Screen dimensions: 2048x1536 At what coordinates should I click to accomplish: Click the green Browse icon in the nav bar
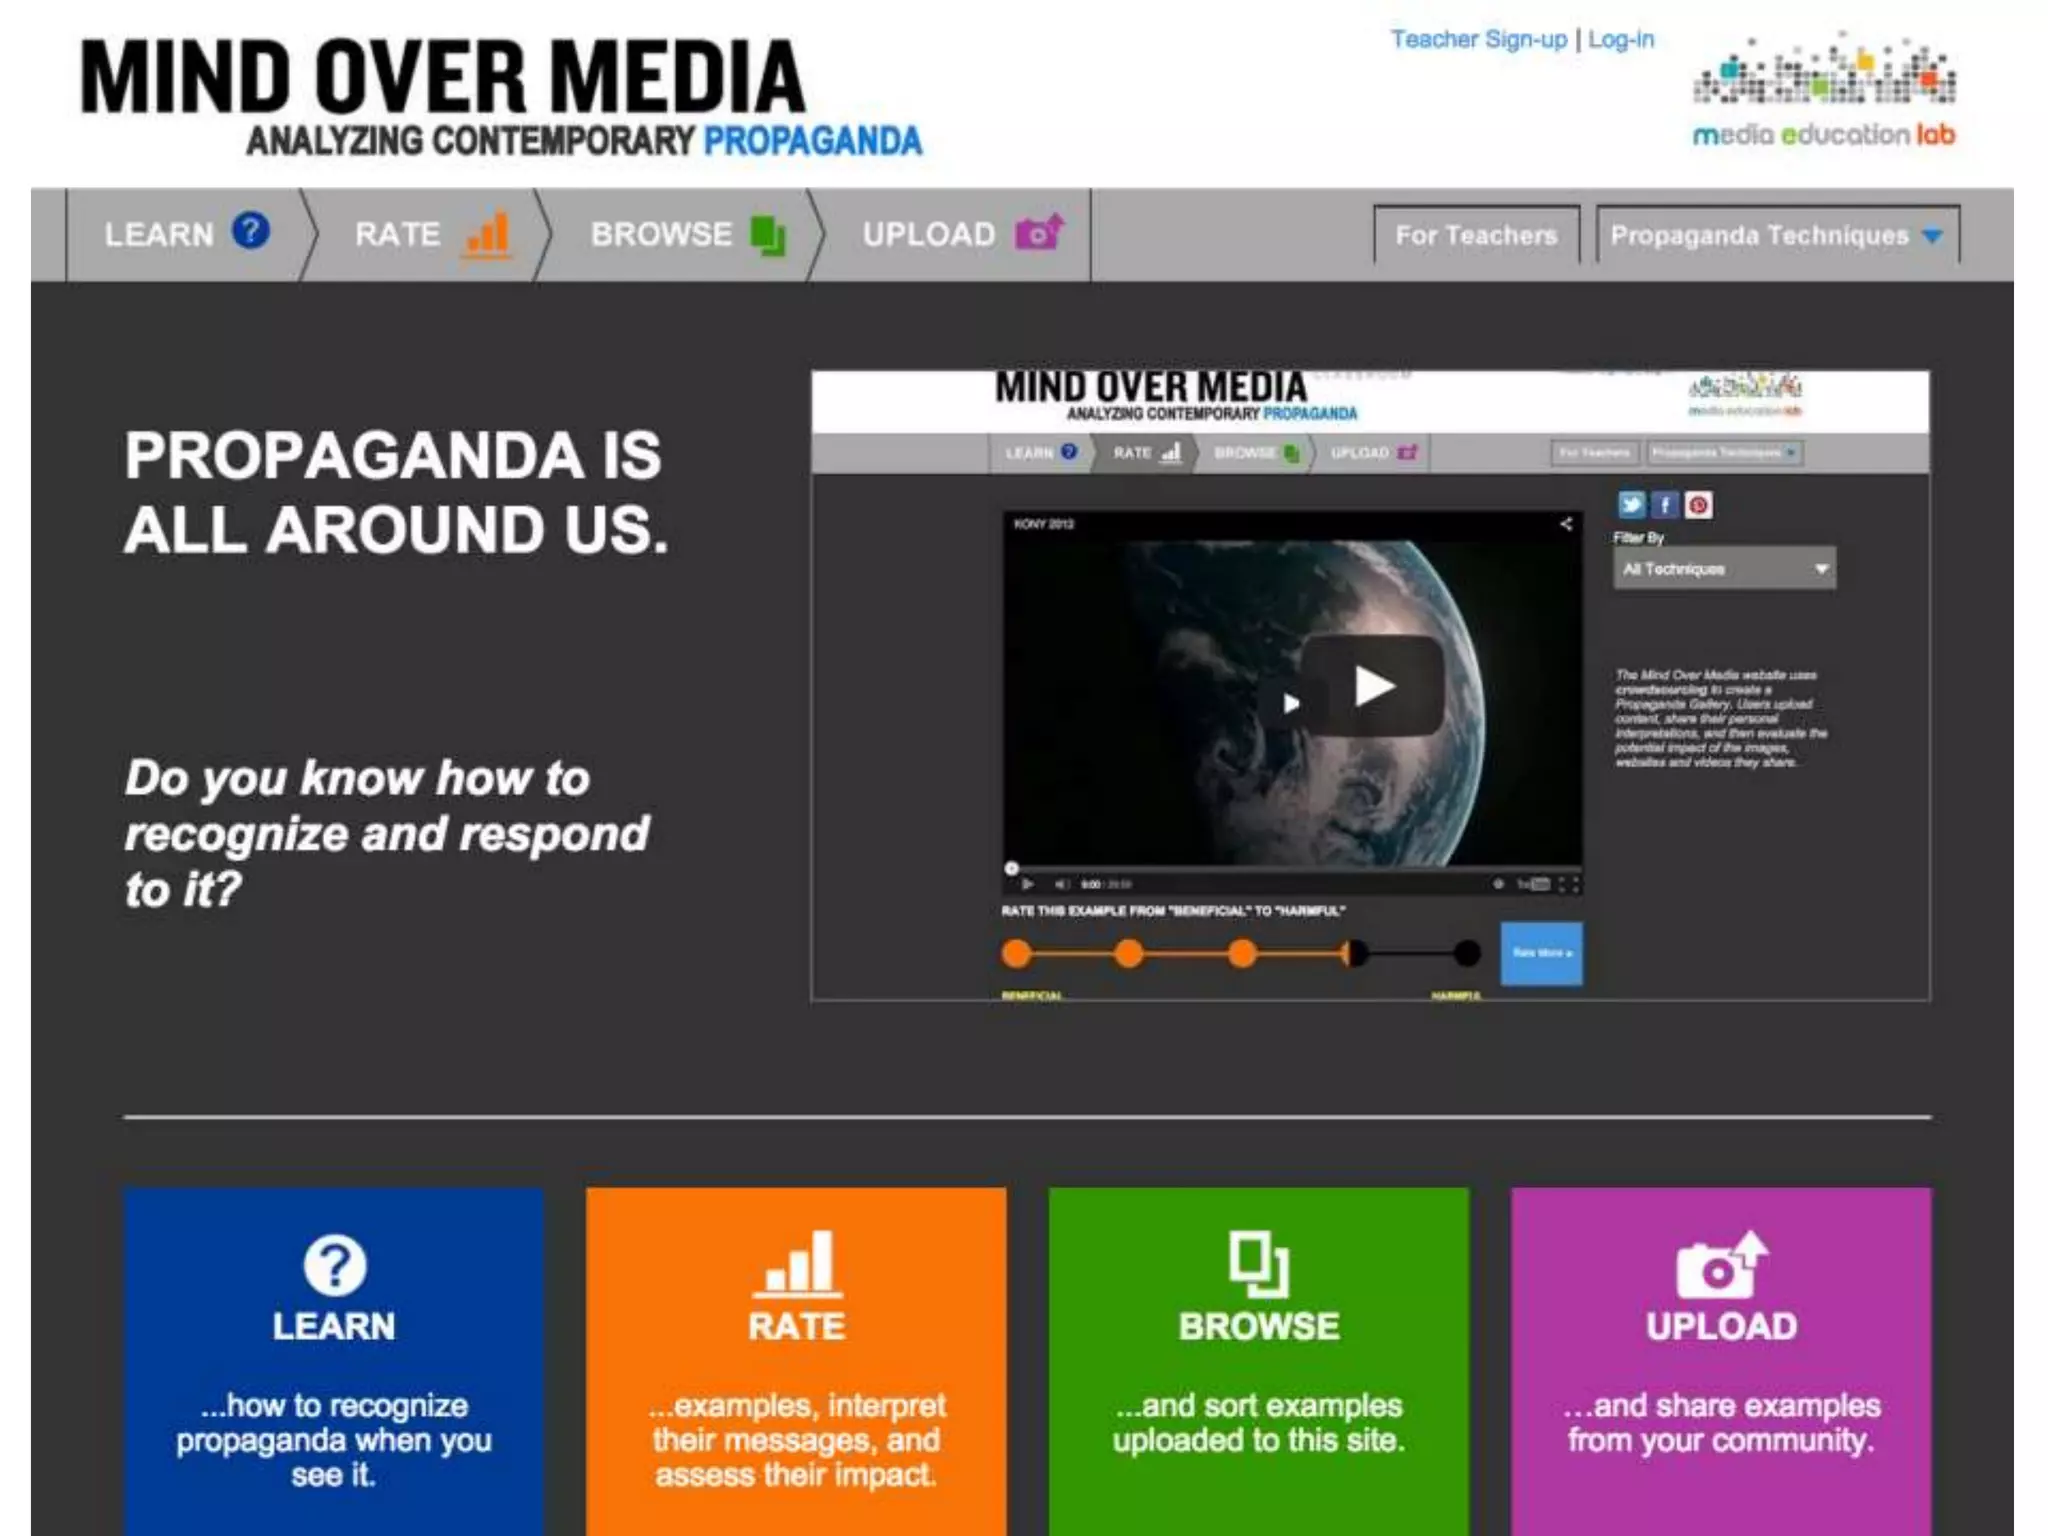[768, 235]
